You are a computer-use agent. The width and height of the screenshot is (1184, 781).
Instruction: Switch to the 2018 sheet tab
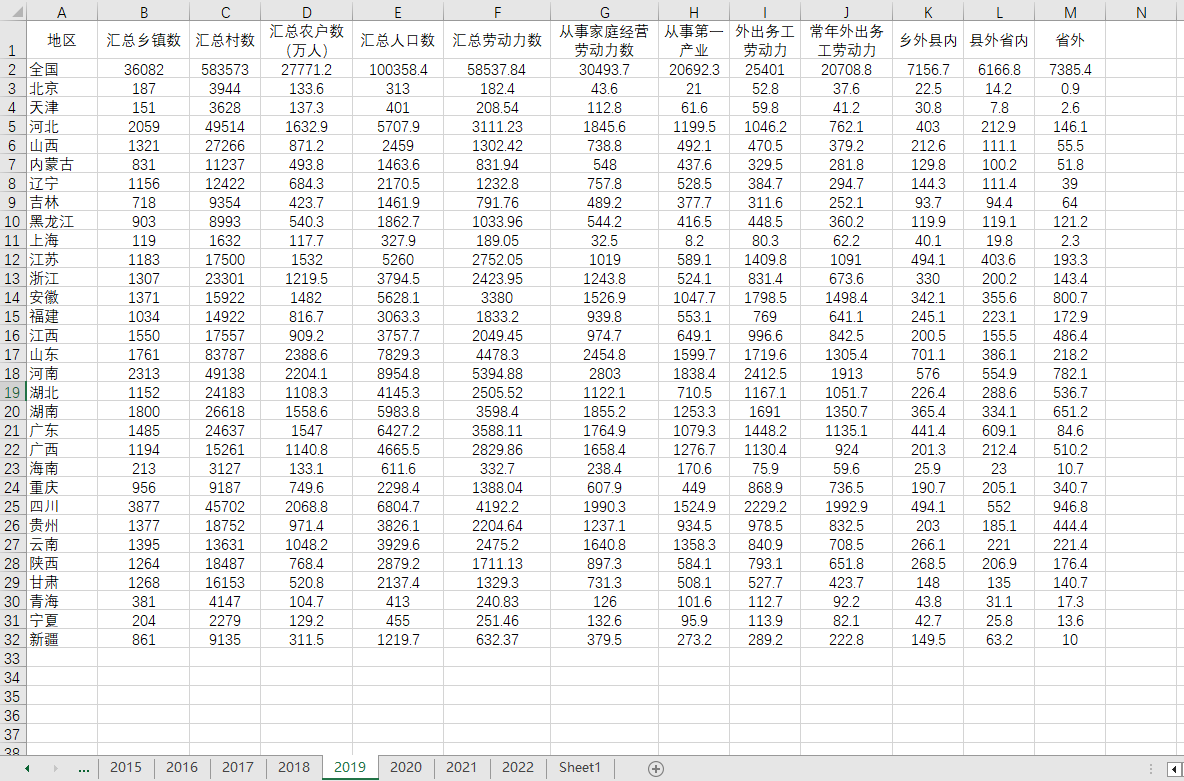[294, 767]
